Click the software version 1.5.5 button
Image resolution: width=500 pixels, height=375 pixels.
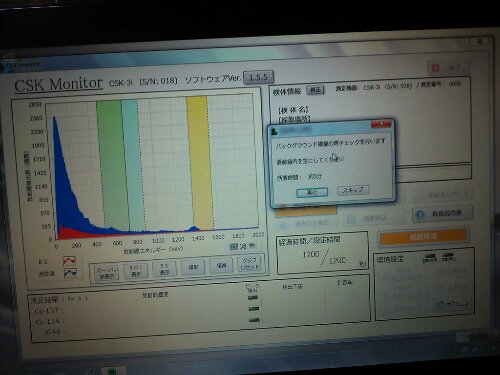click(x=259, y=77)
